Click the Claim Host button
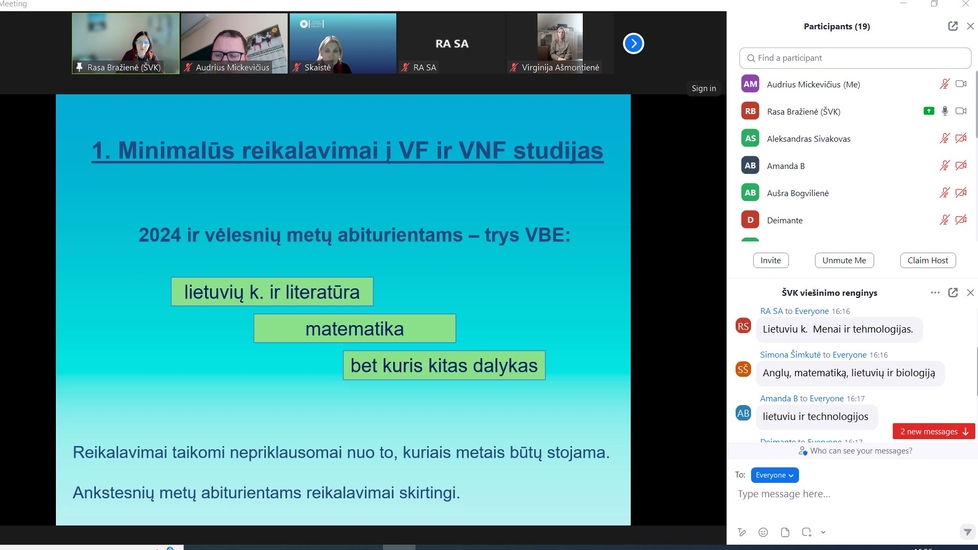This screenshot has width=978, height=550. 927,260
